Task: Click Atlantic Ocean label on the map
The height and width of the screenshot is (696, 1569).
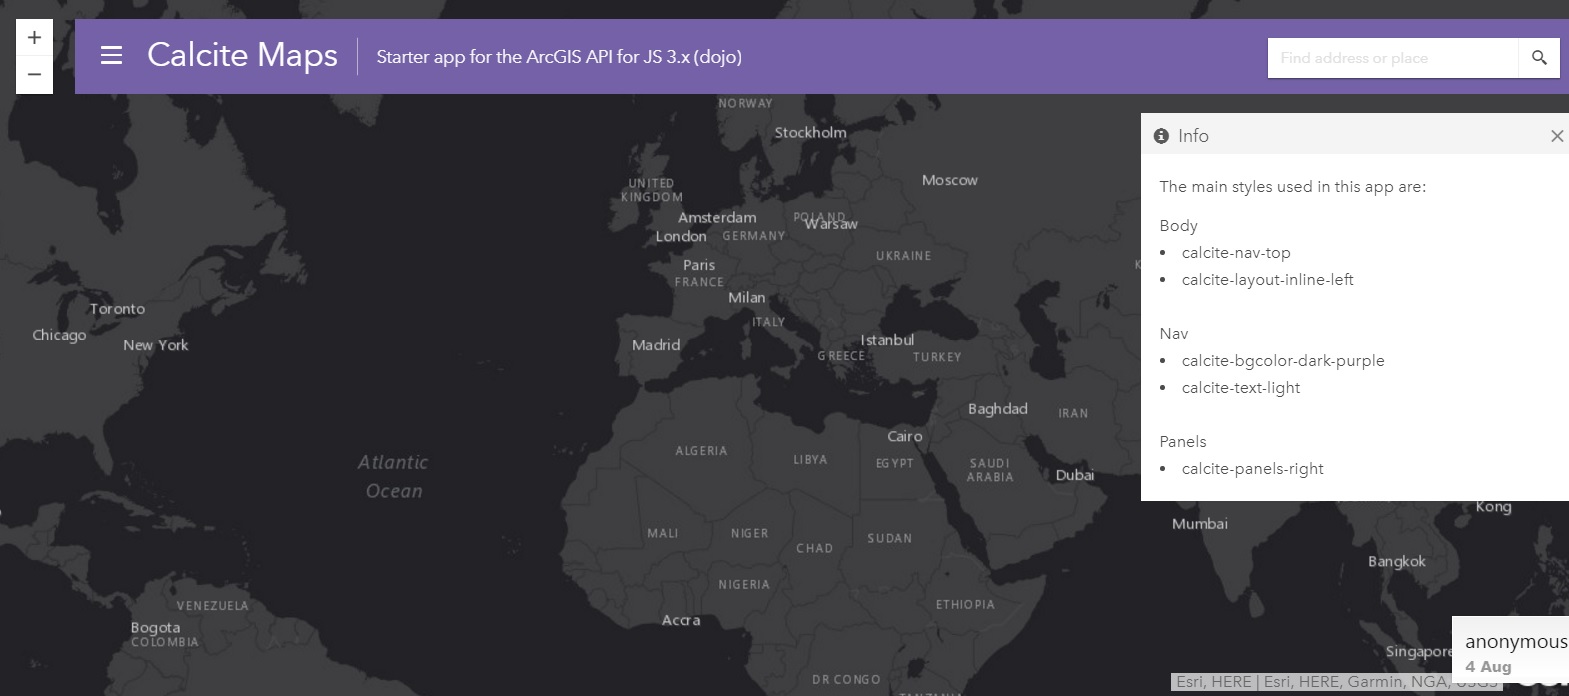Action: click(x=393, y=476)
